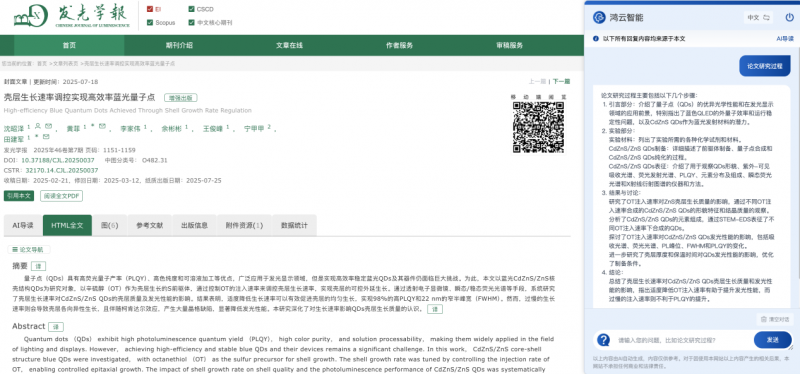The height and width of the screenshot is (374, 800).
Task: Click the email icon next to 黄菲
Action: point(103,126)
